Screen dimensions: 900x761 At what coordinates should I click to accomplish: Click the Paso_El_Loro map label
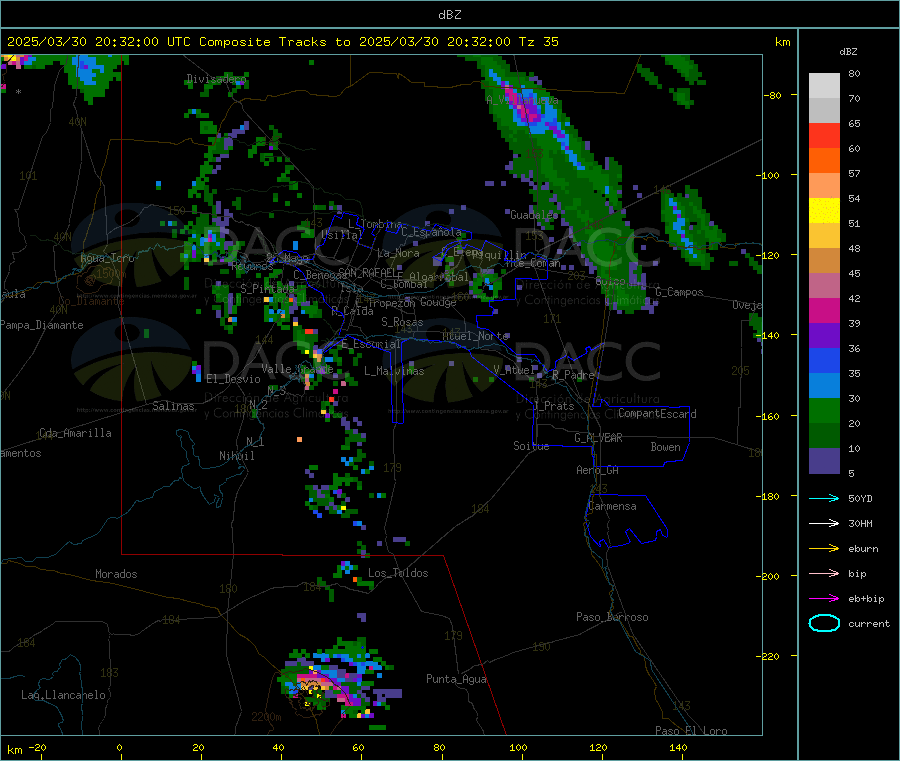(x=691, y=731)
